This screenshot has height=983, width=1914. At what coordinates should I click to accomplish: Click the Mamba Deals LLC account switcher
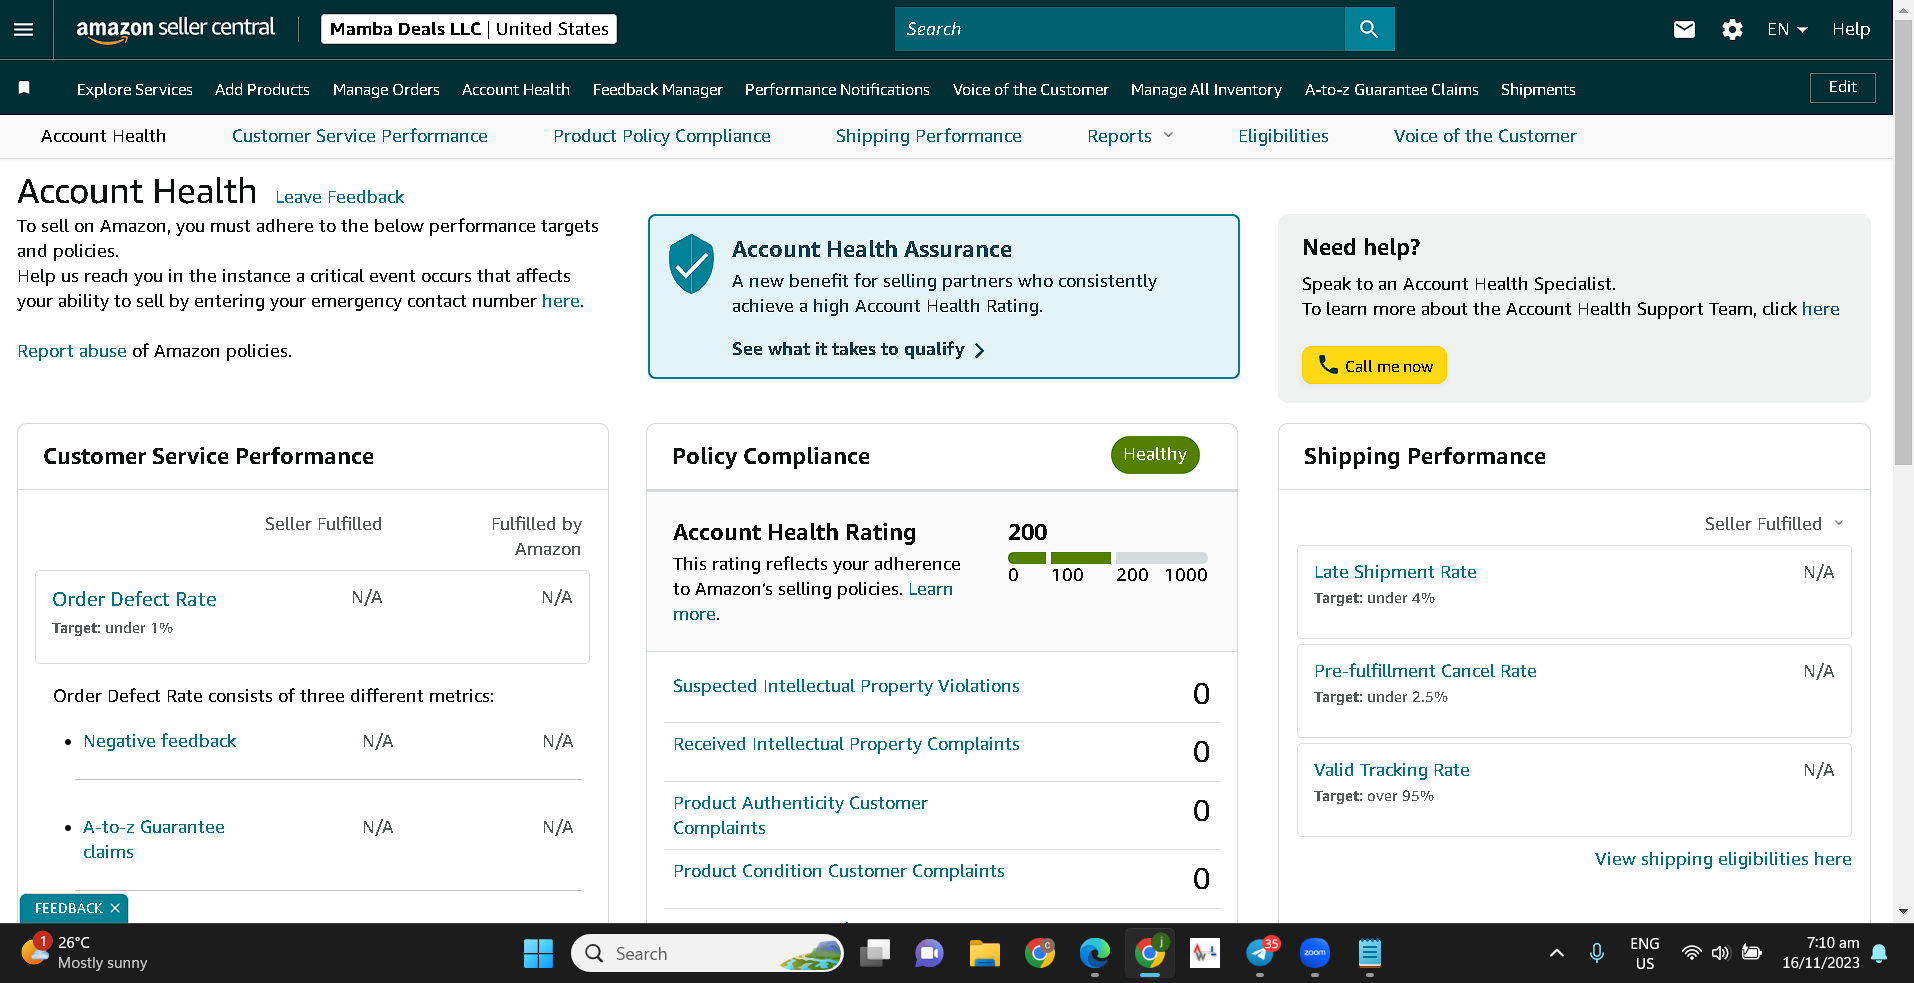[469, 29]
